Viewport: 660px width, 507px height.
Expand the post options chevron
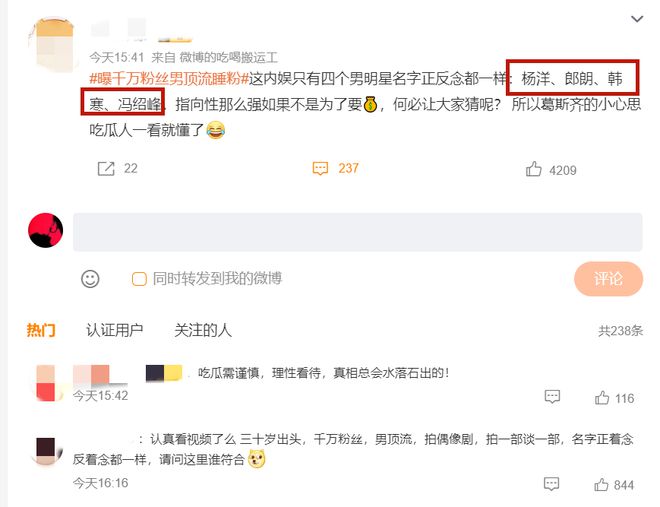[x=637, y=19]
